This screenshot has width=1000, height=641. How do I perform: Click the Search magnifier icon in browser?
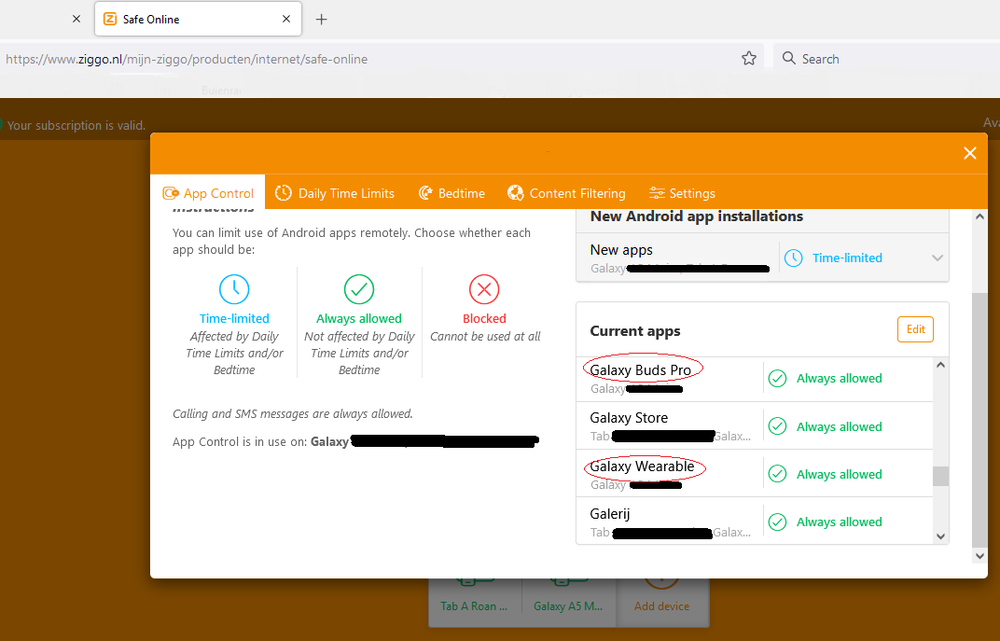pyautogui.click(x=789, y=59)
